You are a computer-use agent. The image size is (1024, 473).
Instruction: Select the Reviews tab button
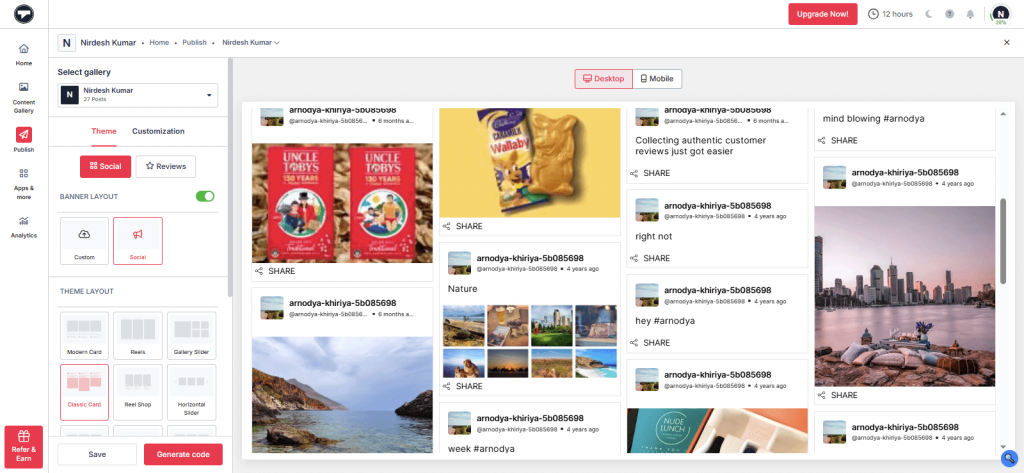166,166
